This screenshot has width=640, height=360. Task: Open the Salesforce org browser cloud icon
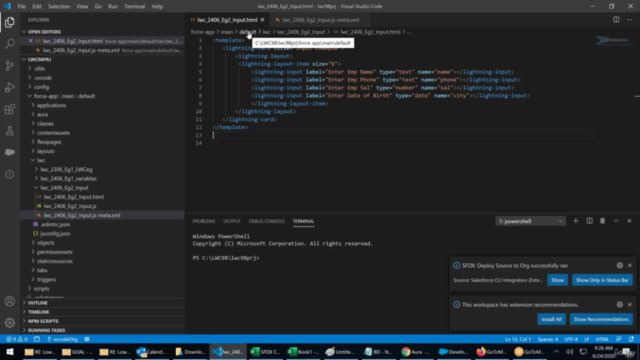[10, 152]
